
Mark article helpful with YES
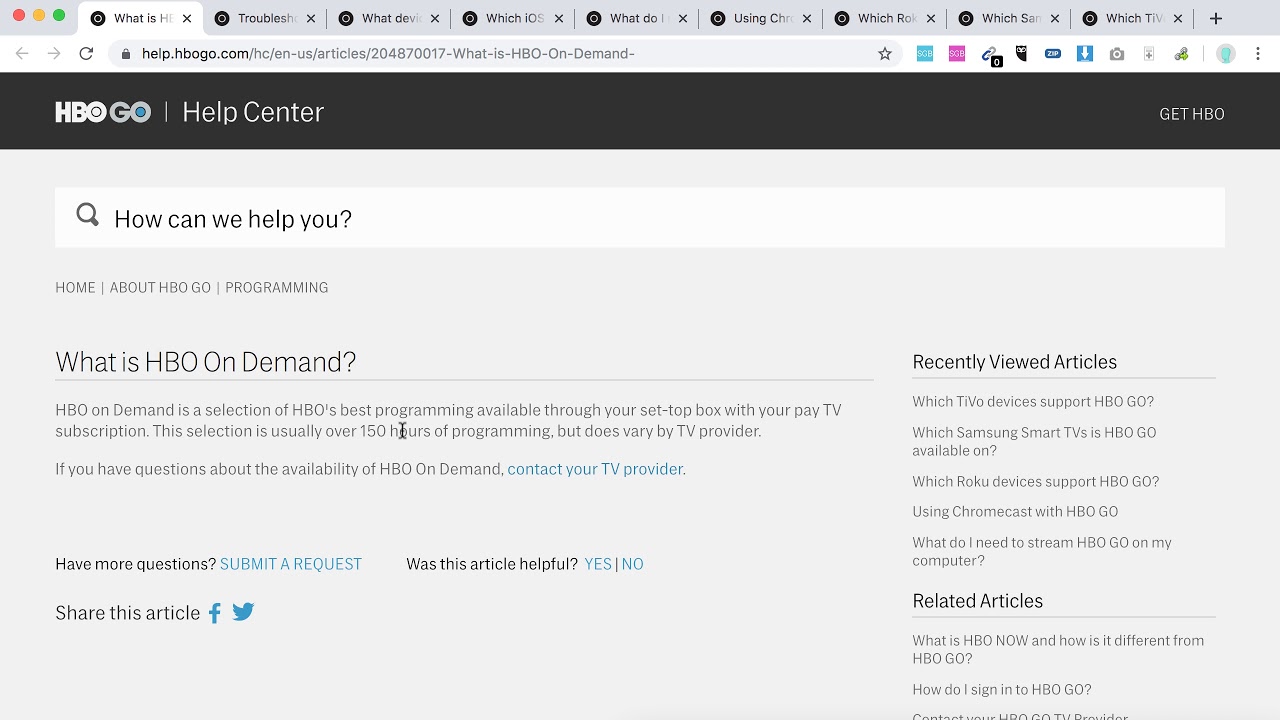pyautogui.click(x=598, y=564)
